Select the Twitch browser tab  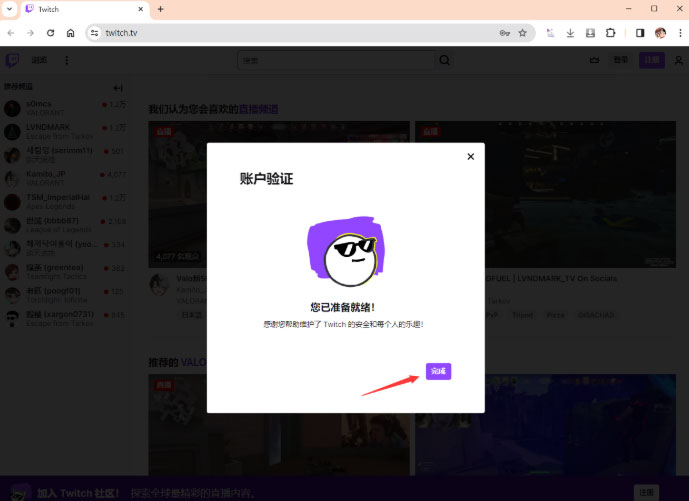coord(83,9)
